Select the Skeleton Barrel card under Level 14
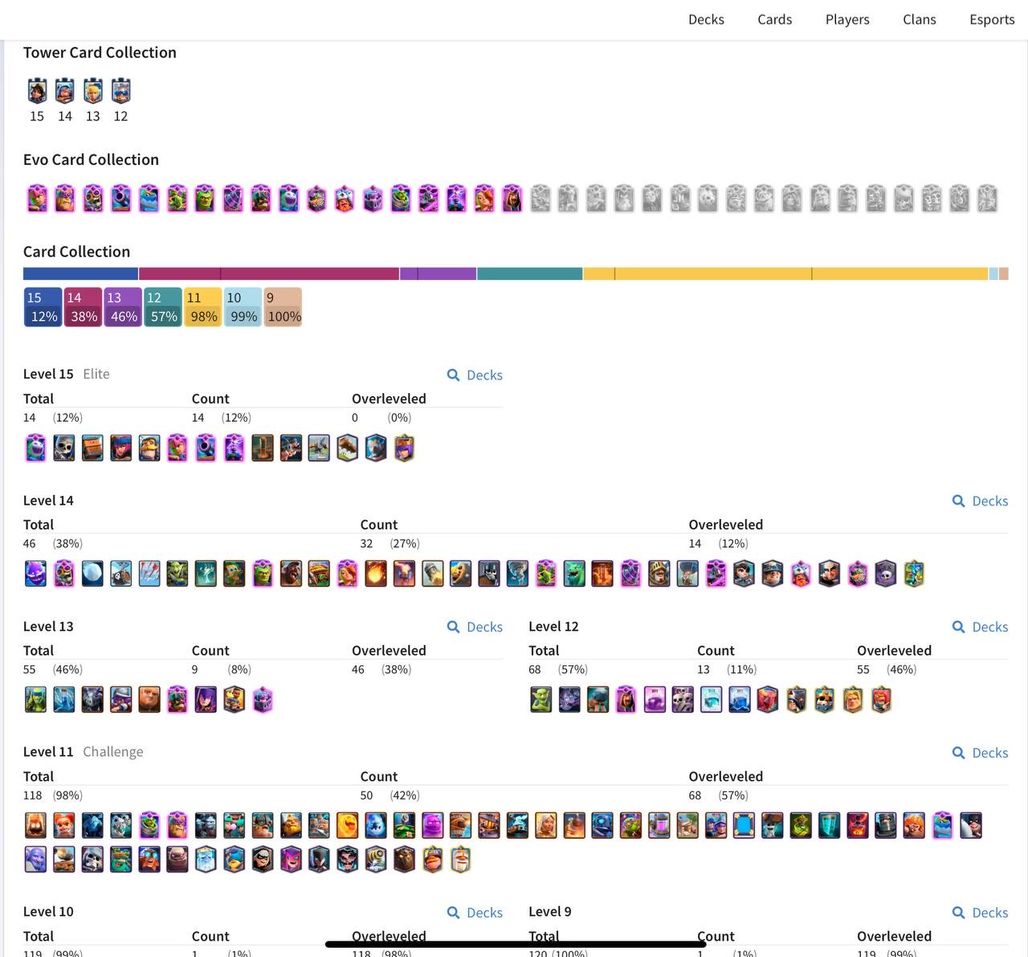1028x957 pixels. 121,574
